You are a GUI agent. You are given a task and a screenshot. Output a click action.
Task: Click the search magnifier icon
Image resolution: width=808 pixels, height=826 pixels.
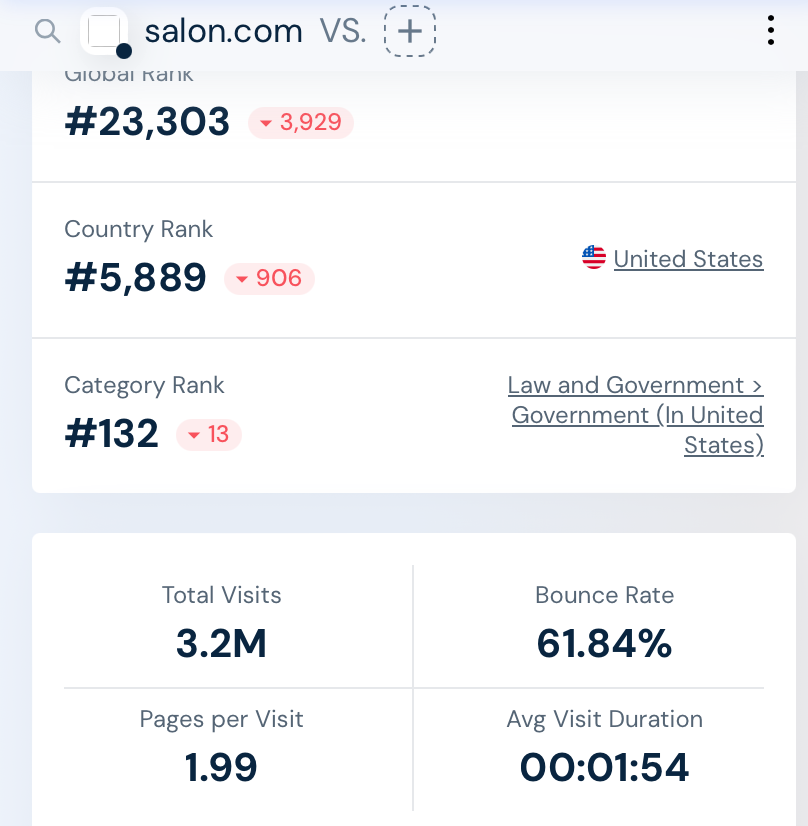point(47,31)
